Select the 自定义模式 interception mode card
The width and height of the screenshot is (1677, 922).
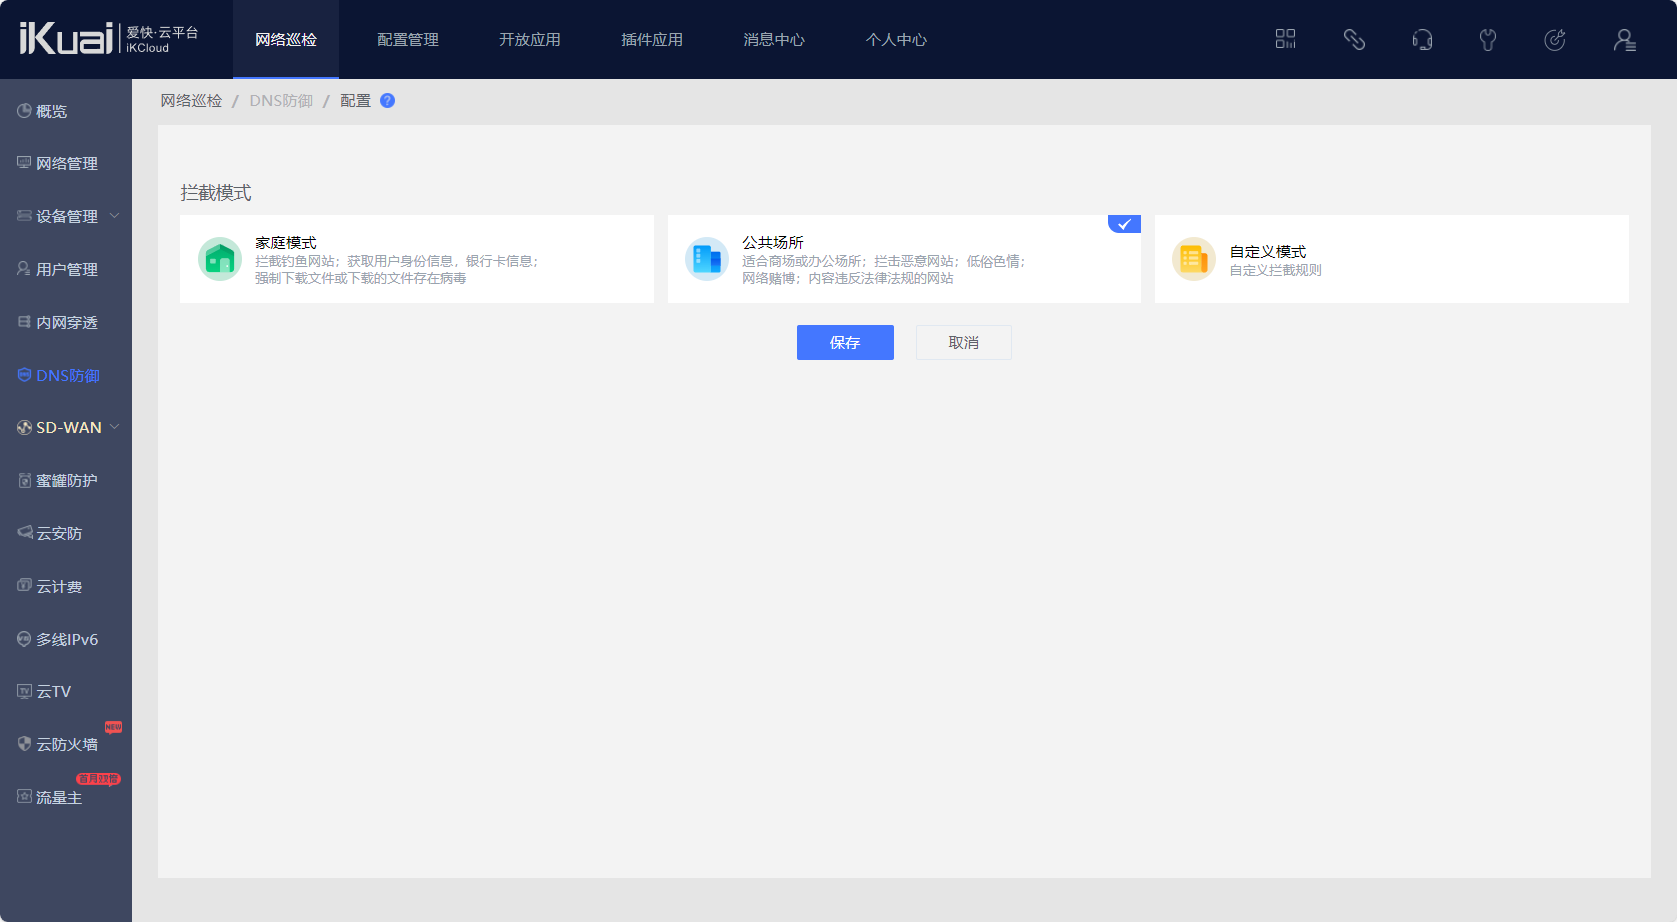1392,259
